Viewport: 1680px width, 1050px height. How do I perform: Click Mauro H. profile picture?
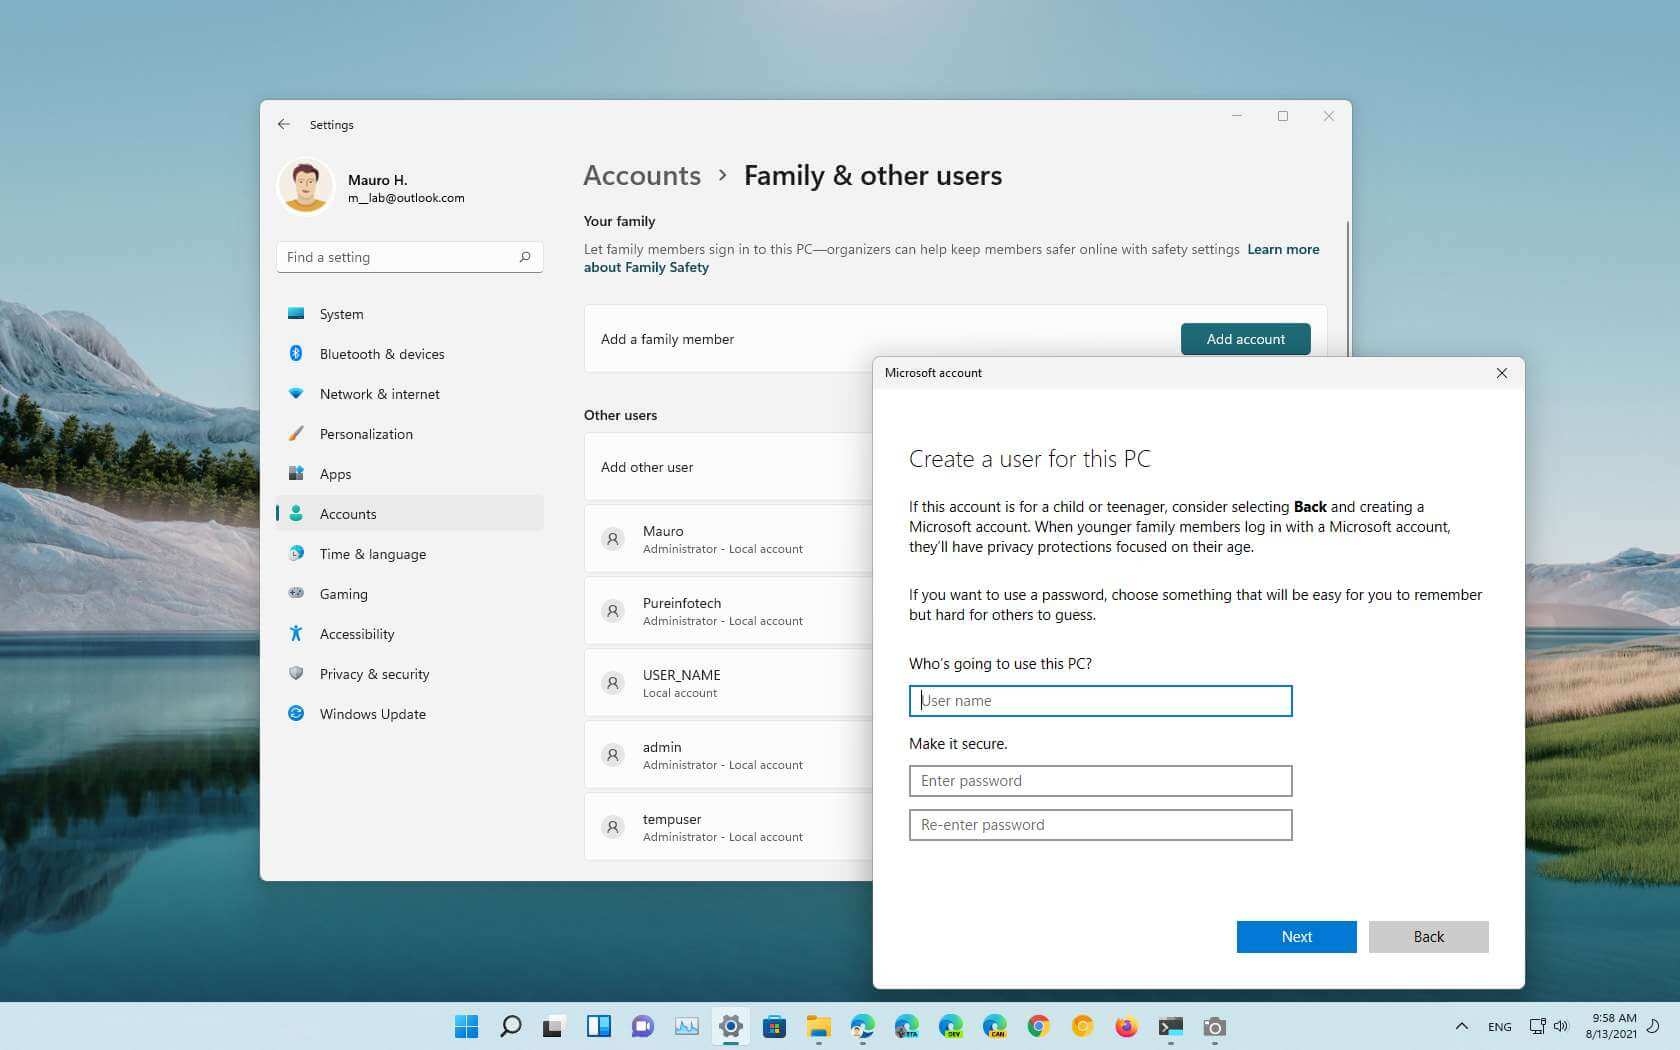point(305,186)
